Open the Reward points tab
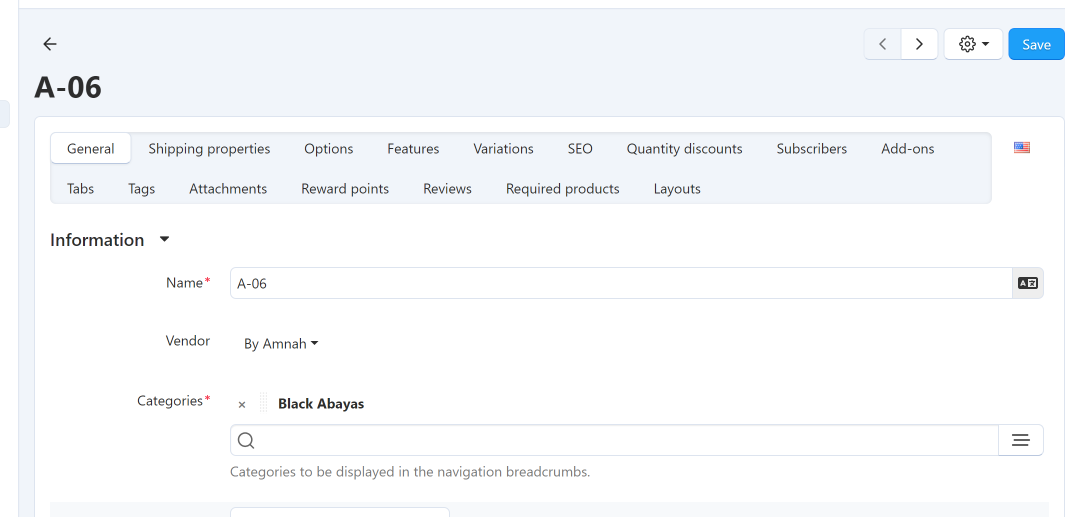 [345, 189]
